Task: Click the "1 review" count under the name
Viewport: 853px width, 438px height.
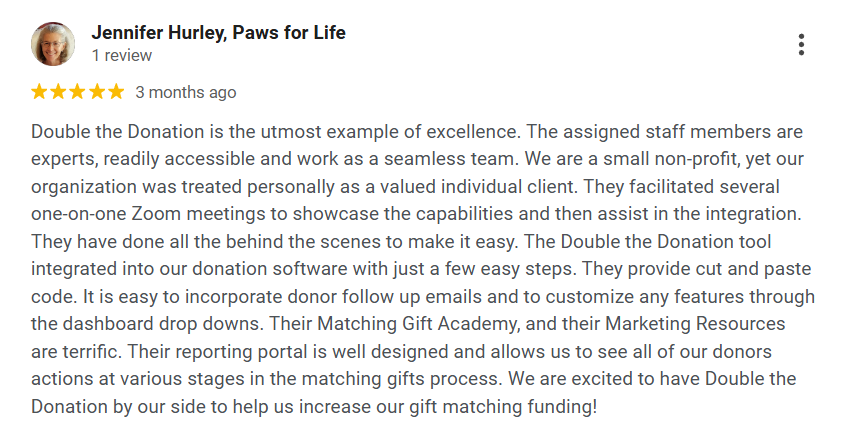Action: pos(122,56)
